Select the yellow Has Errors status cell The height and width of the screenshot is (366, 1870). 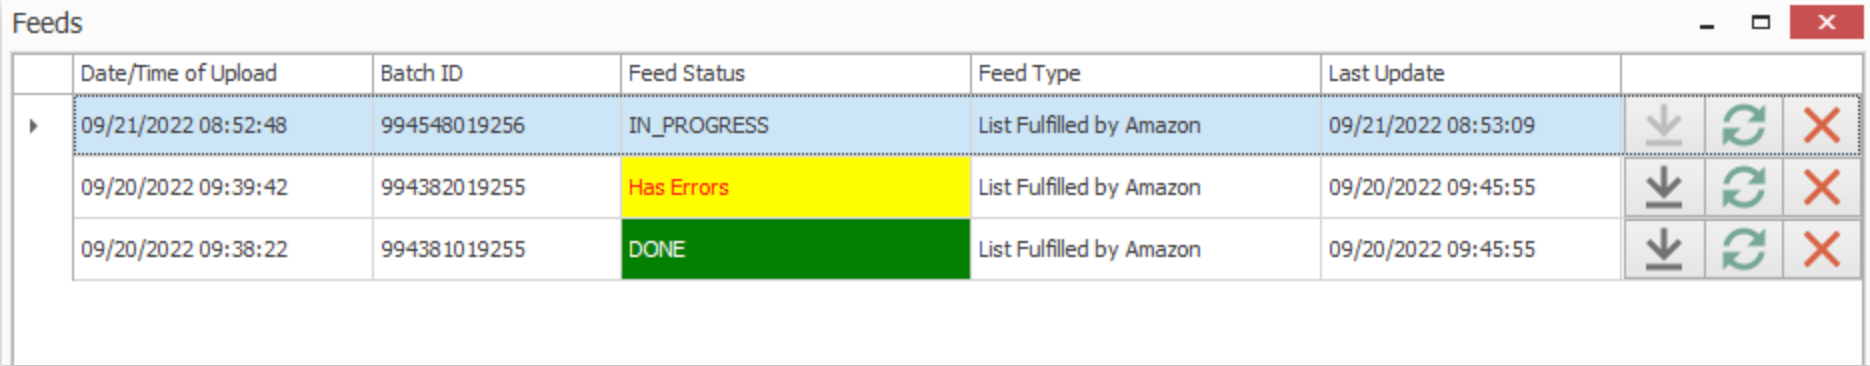795,187
